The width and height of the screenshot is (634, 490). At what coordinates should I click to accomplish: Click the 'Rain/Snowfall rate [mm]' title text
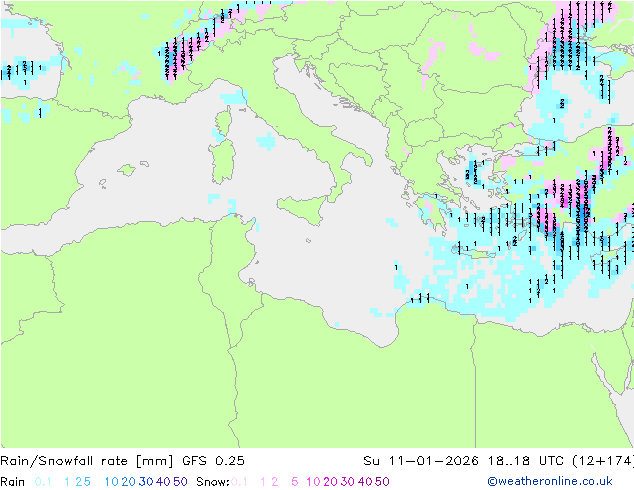pos(87,461)
